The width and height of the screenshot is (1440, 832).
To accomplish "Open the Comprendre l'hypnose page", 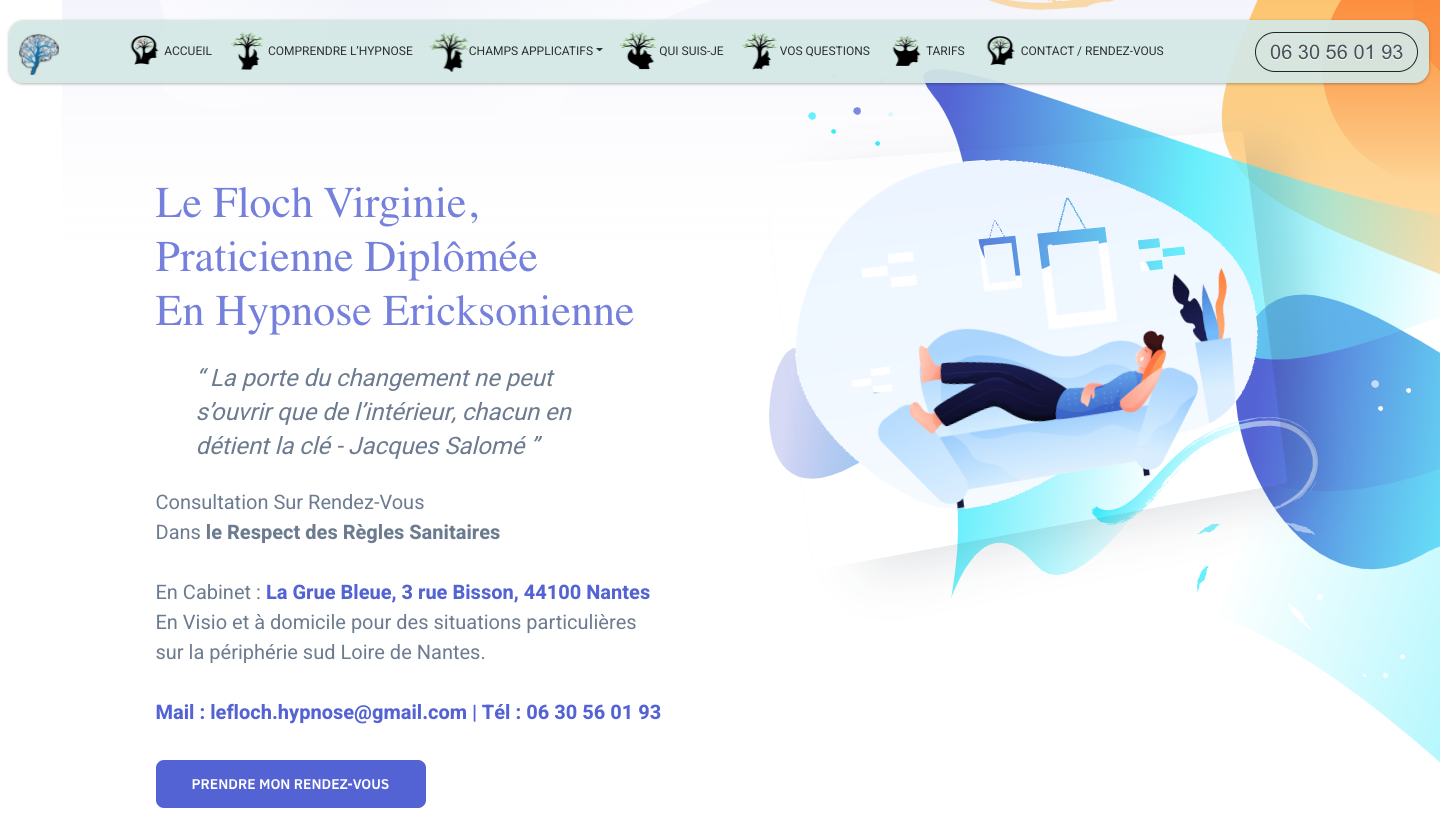I will tap(340, 51).
